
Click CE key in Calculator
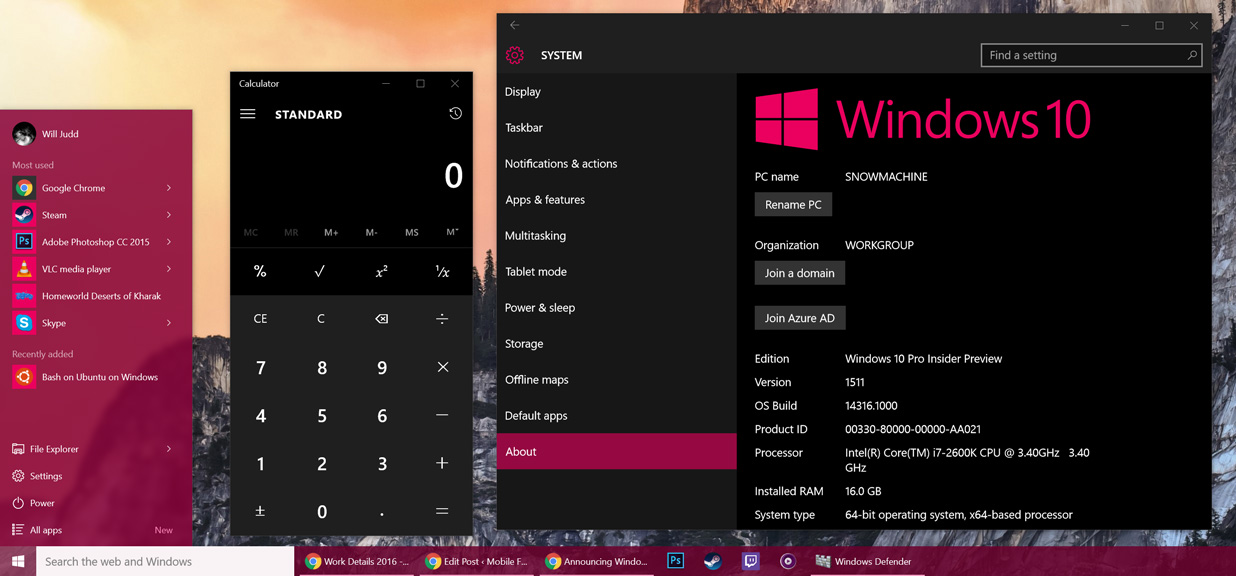pyautogui.click(x=260, y=319)
